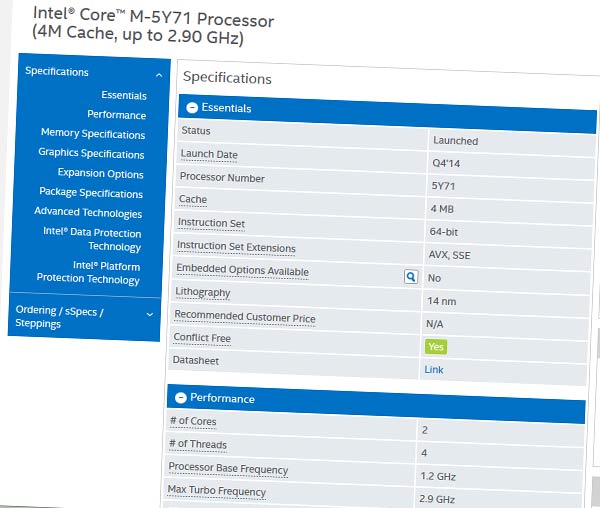600x508 pixels.
Task: Select the 1.2 GHz base frequency value
Action: click(x=438, y=476)
